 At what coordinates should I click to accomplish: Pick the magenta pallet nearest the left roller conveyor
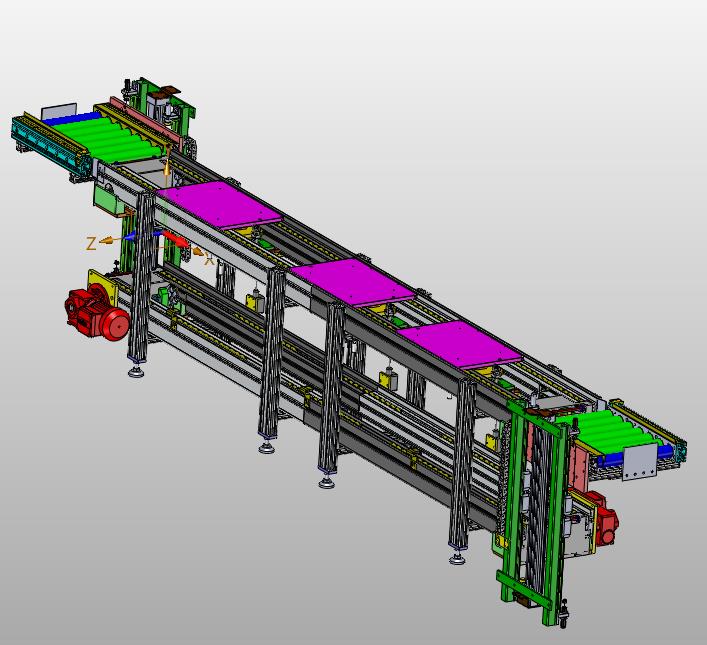[219, 205]
